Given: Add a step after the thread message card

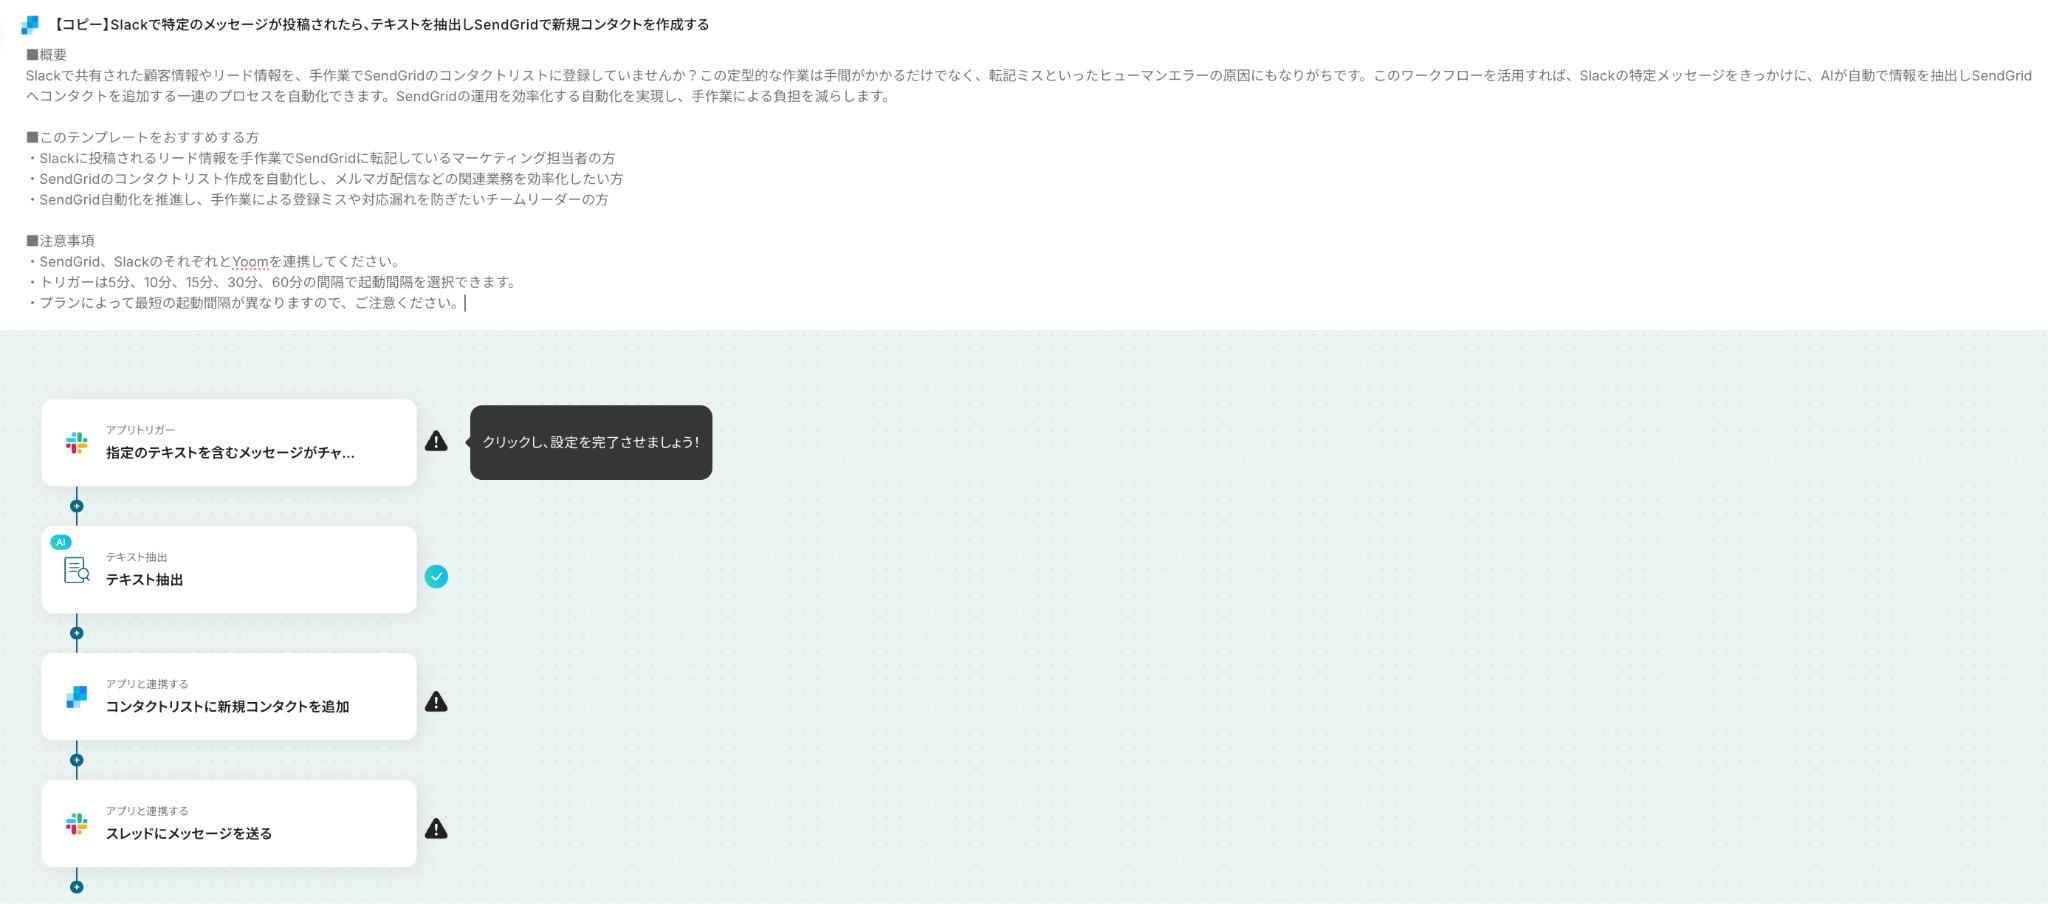Looking at the screenshot, I should 77,887.
